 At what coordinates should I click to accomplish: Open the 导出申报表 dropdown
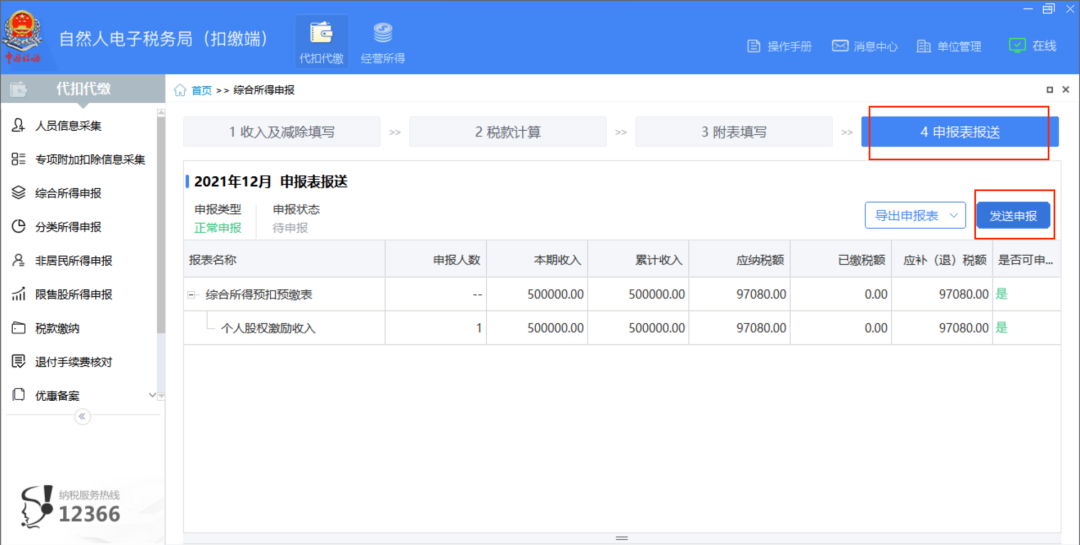click(x=915, y=216)
